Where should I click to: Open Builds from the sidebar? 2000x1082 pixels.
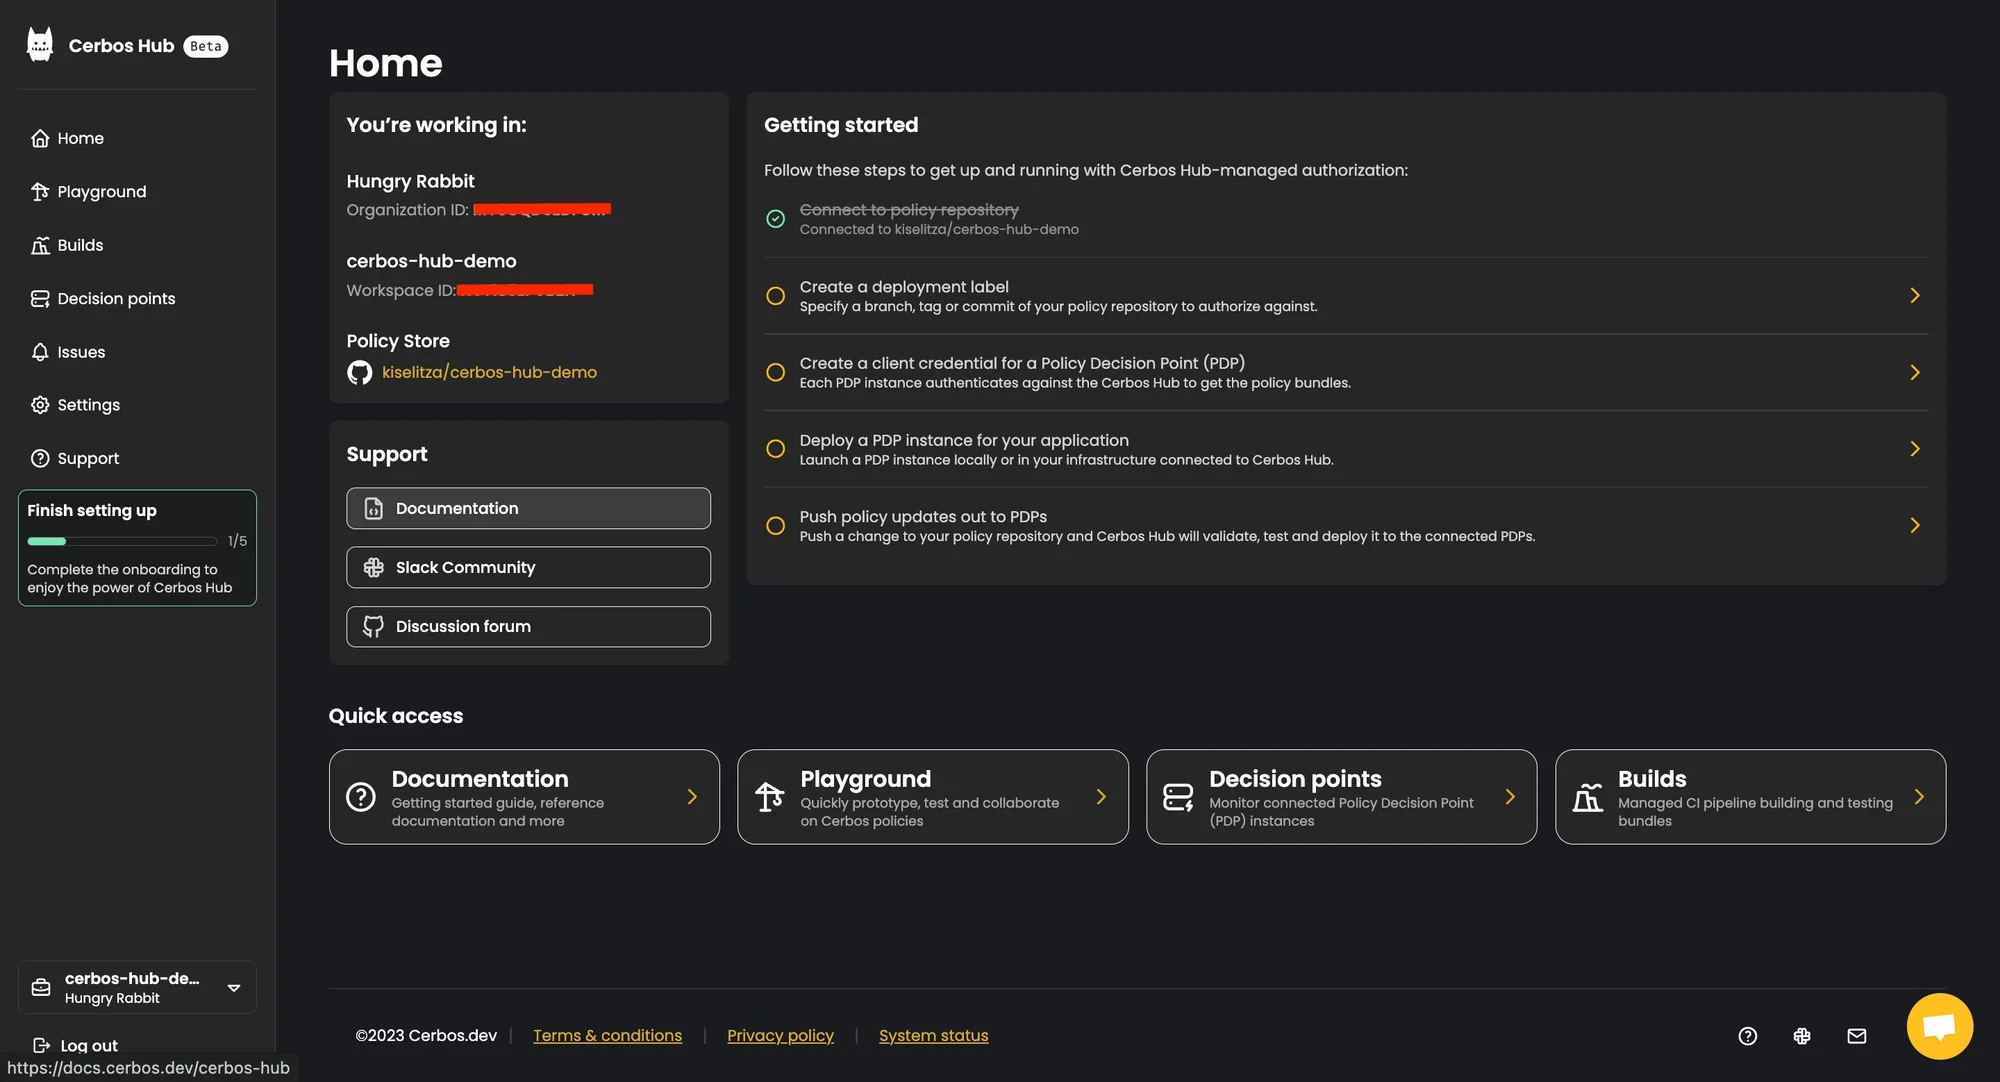[79, 244]
